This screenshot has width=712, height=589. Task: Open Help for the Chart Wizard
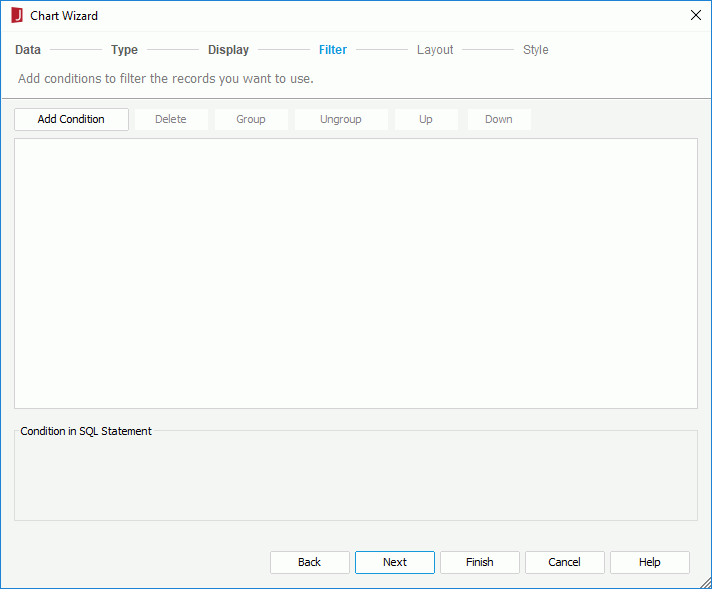[650, 562]
